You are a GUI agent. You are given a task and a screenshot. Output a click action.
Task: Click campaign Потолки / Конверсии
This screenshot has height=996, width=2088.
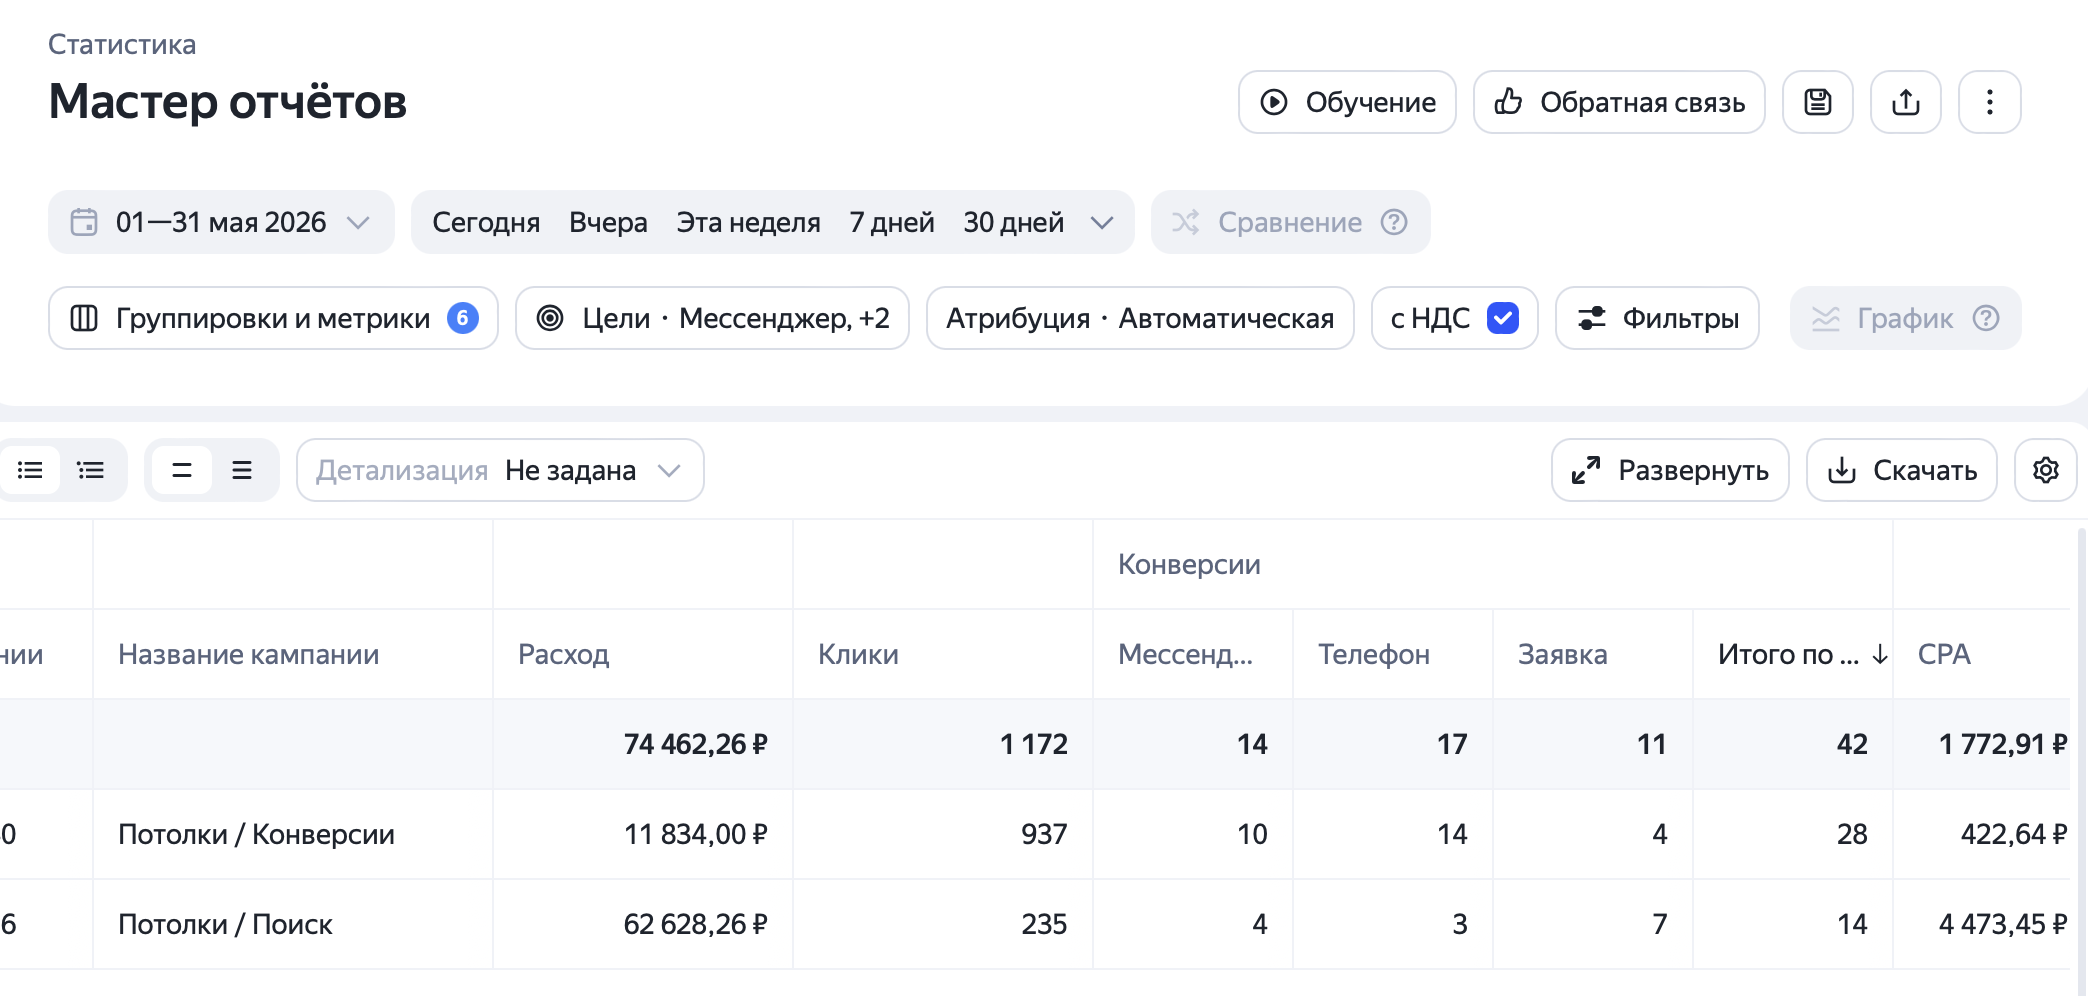tap(256, 834)
